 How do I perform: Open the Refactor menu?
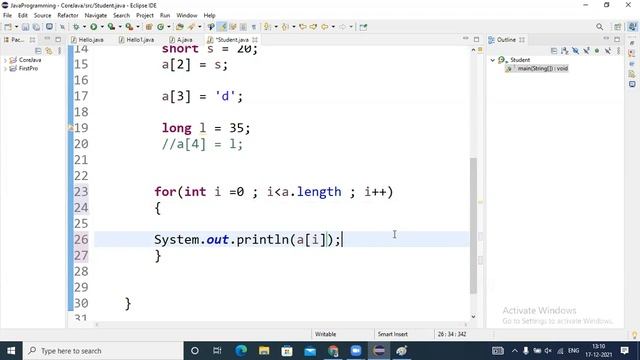[68, 16]
